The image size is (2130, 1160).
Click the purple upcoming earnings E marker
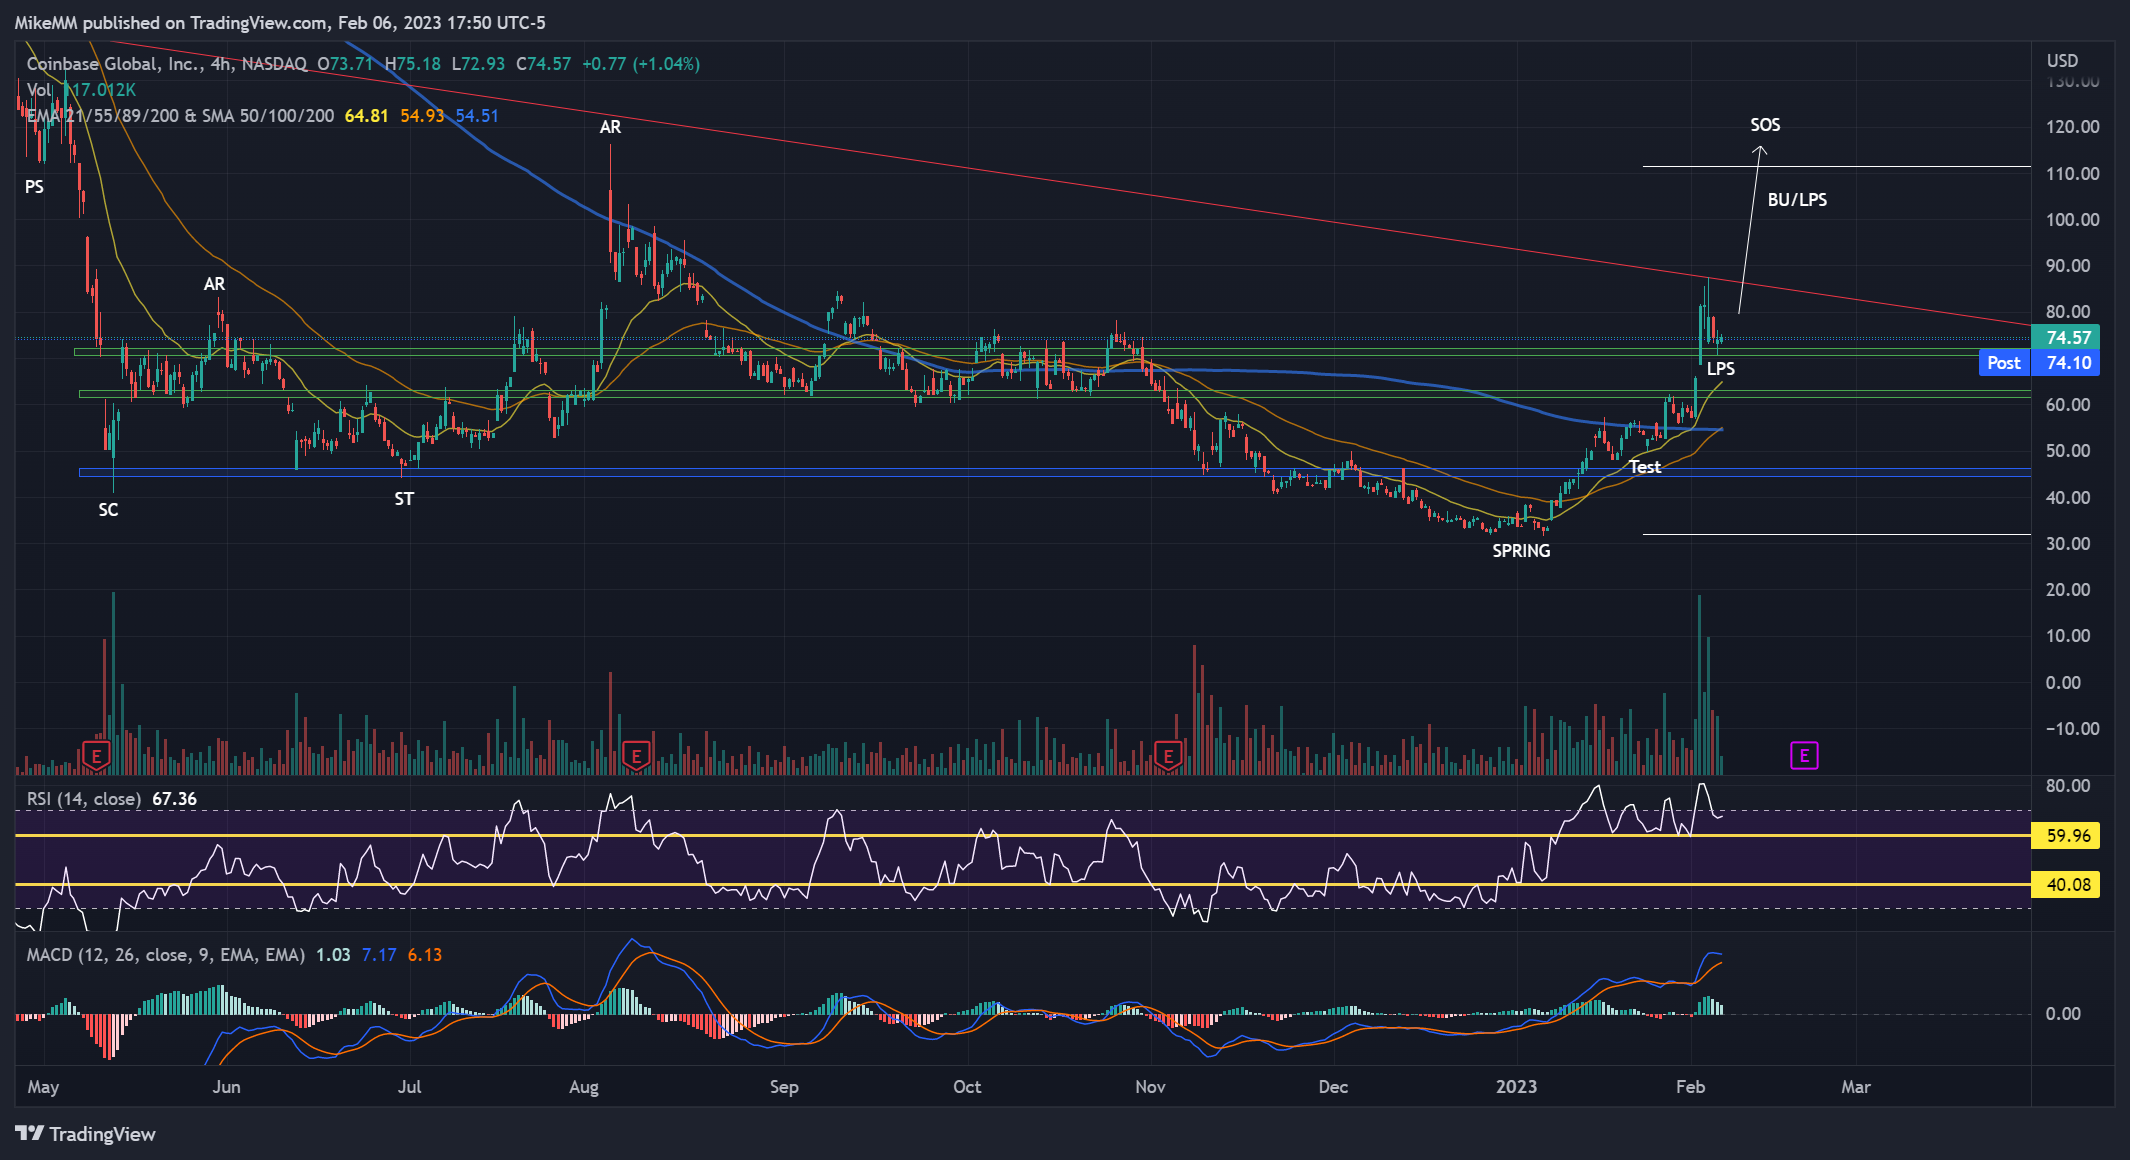pyautogui.click(x=1804, y=756)
